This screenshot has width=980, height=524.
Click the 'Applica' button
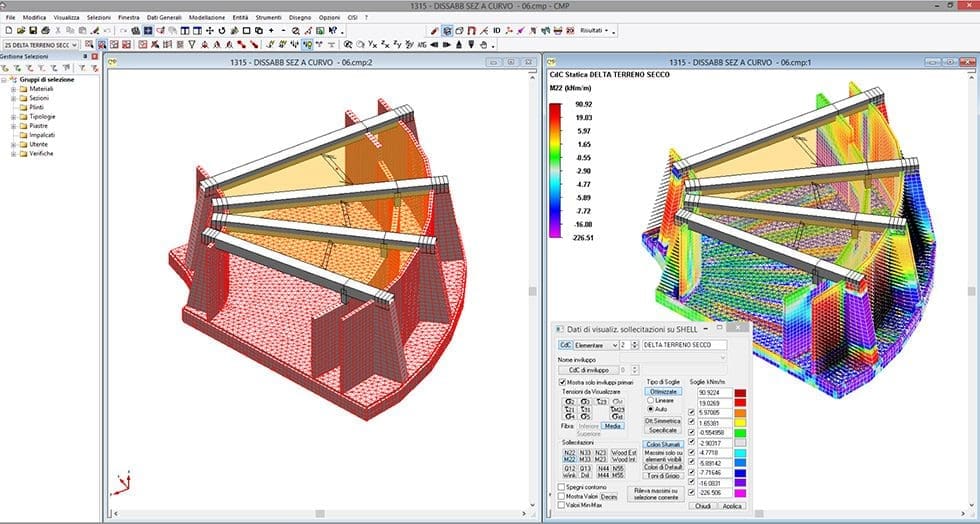point(733,506)
